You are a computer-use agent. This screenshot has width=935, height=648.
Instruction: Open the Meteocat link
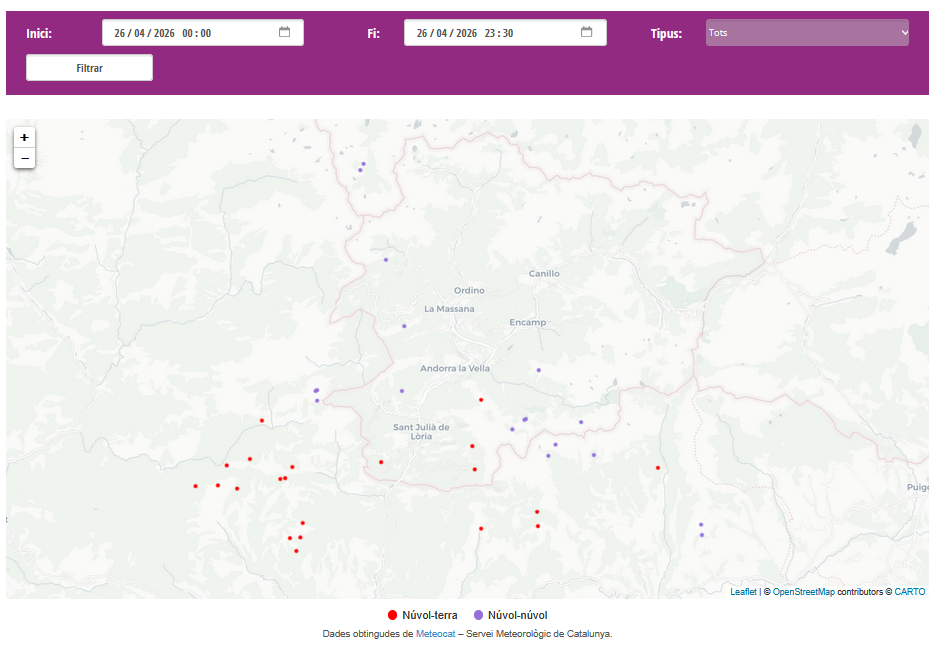[x=436, y=634]
